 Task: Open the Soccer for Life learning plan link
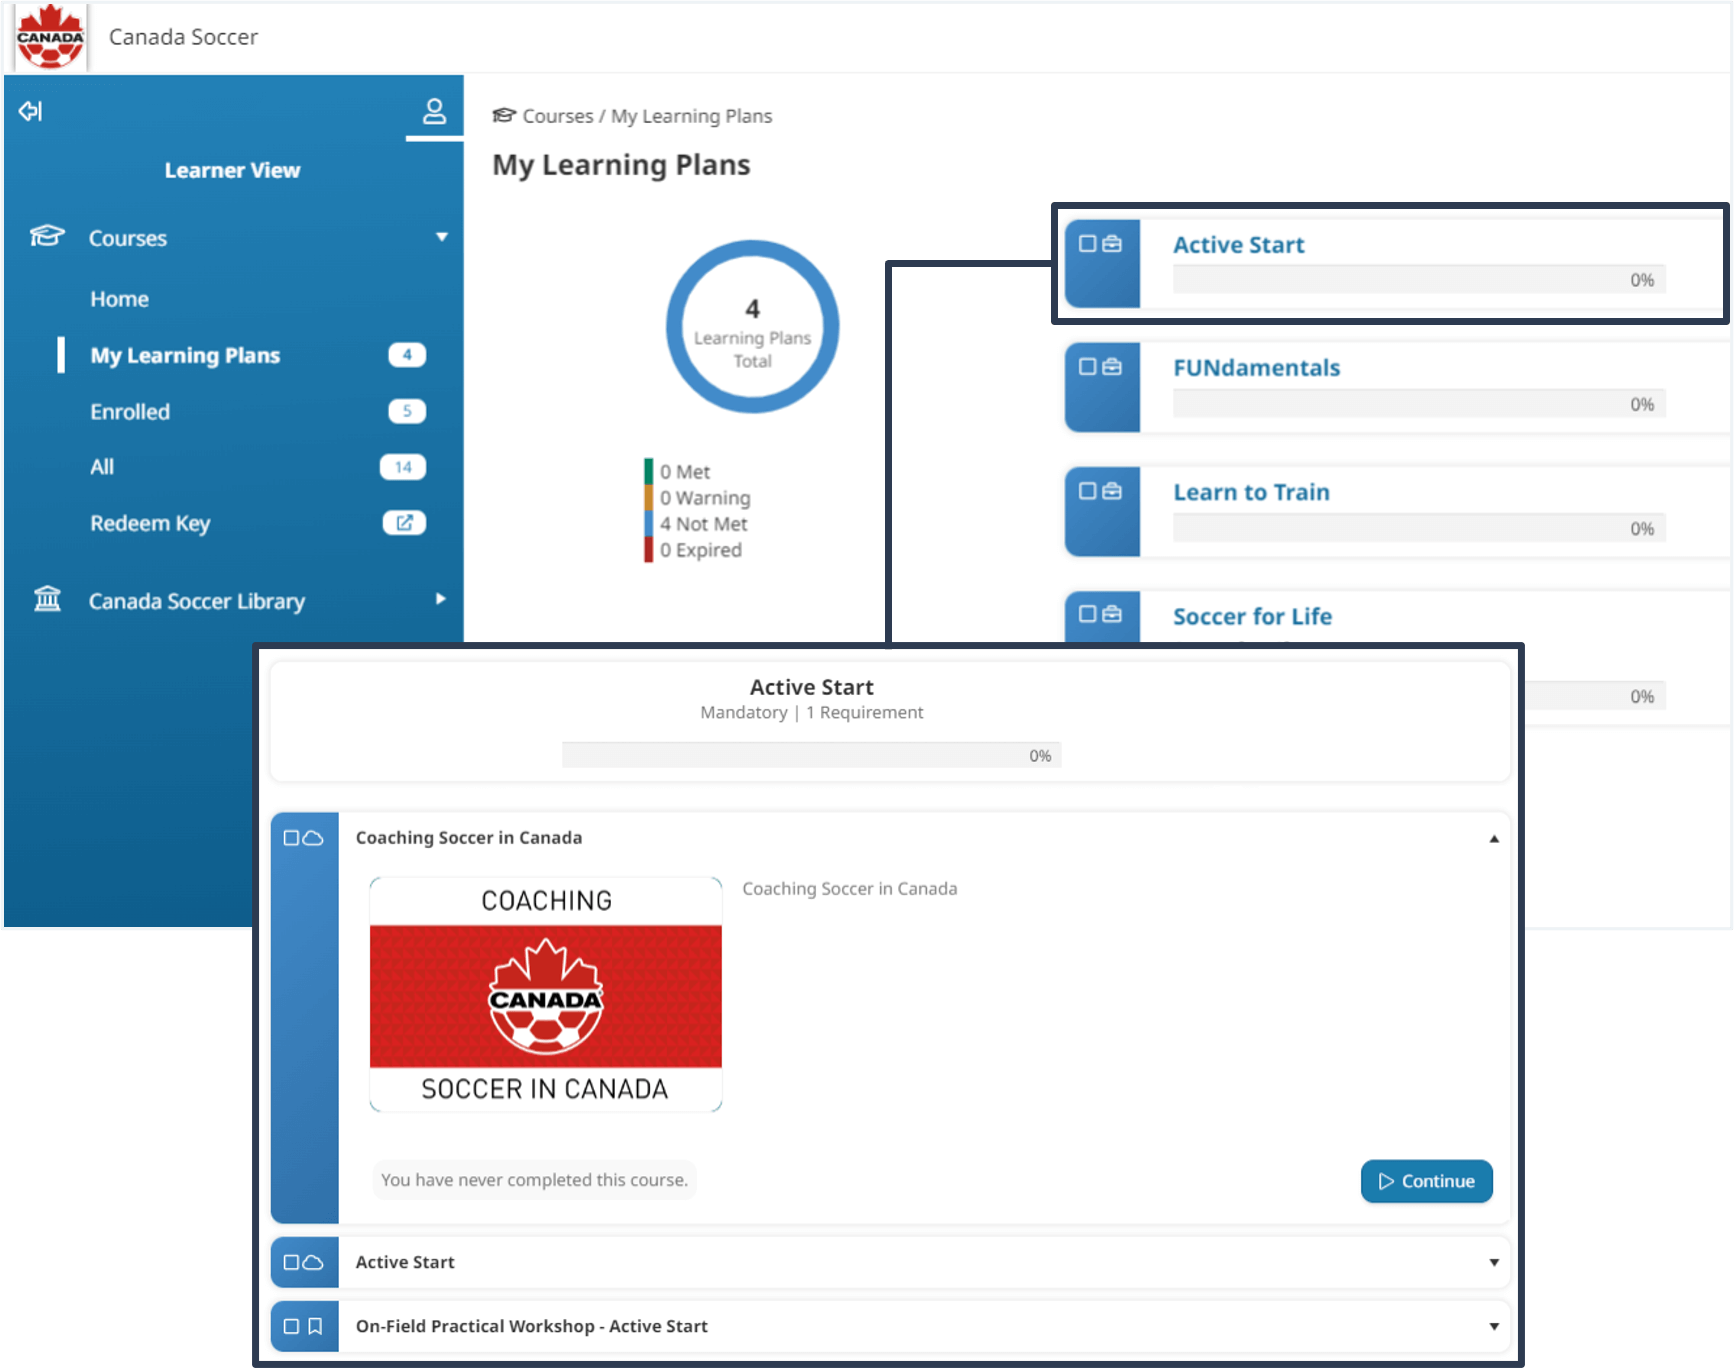click(x=1252, y=616)
